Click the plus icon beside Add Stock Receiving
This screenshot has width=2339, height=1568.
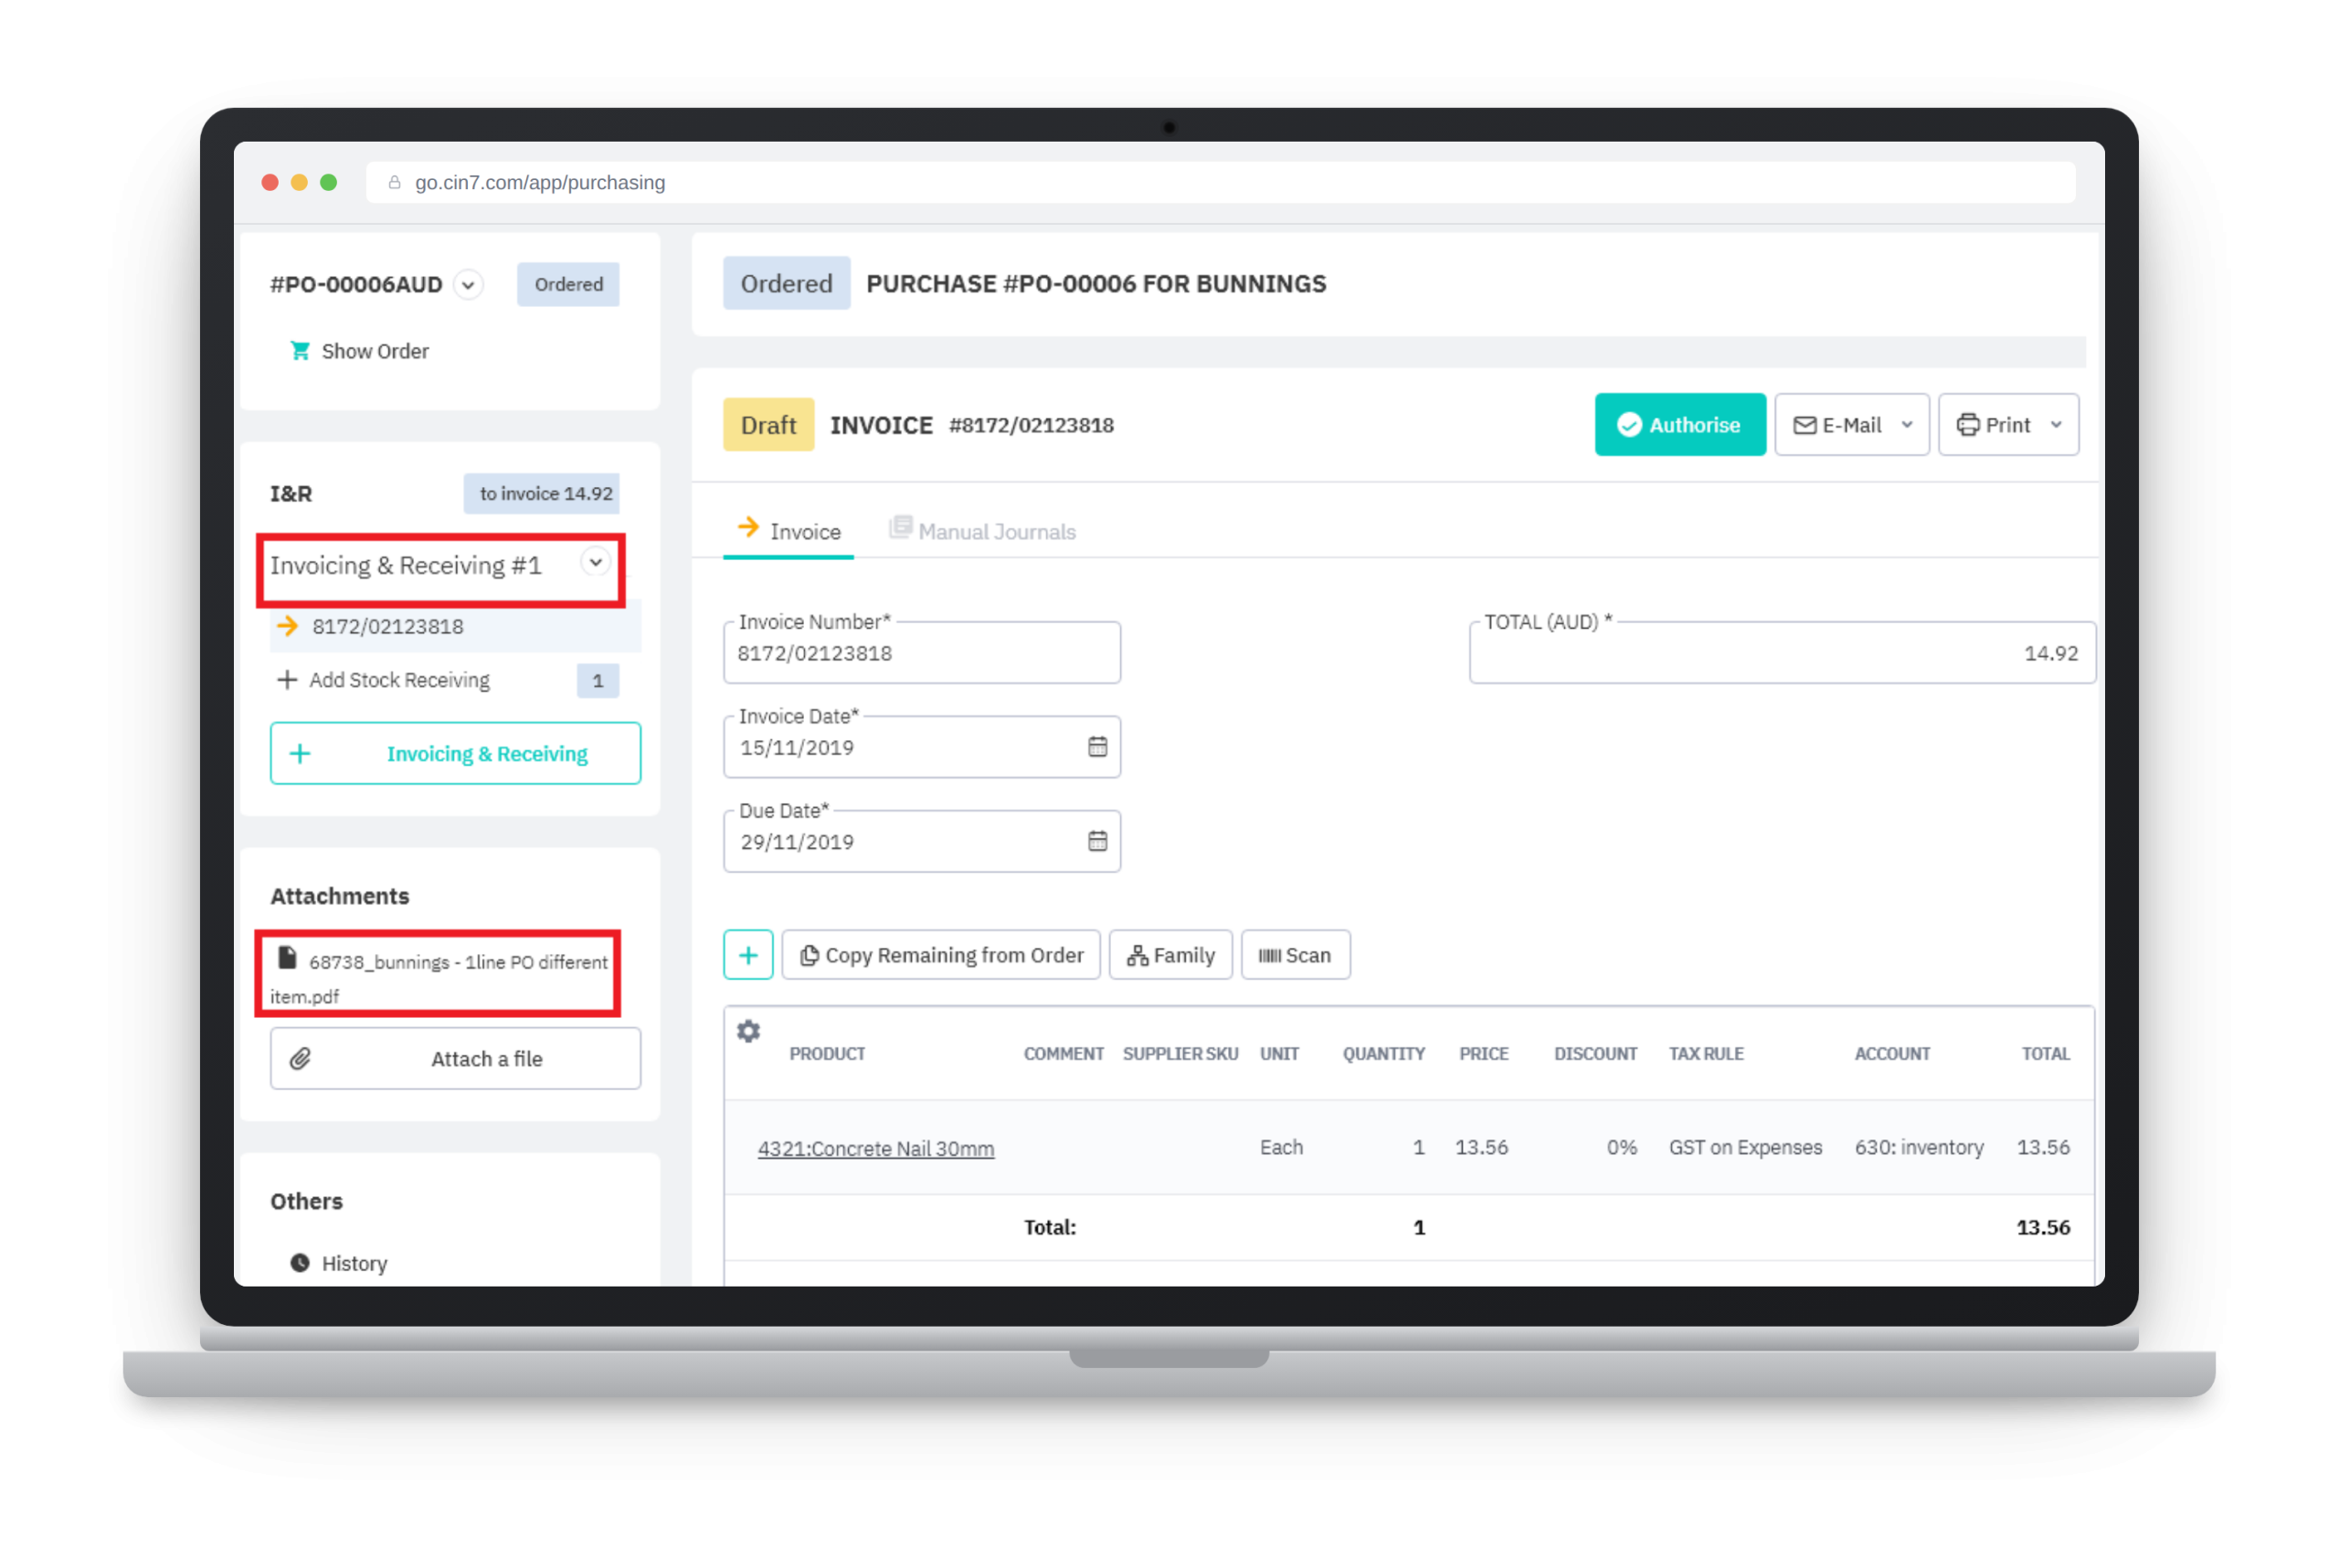287,680
